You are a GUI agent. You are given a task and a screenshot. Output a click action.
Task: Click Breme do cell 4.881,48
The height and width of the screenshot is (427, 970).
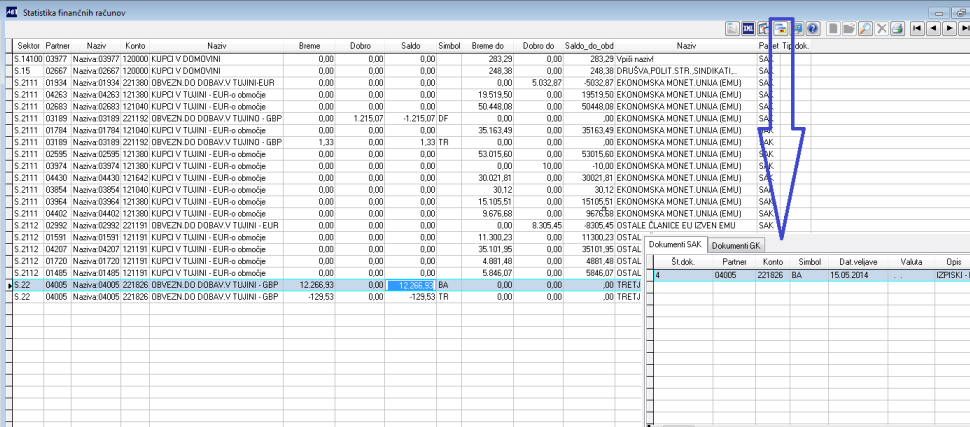488,261
